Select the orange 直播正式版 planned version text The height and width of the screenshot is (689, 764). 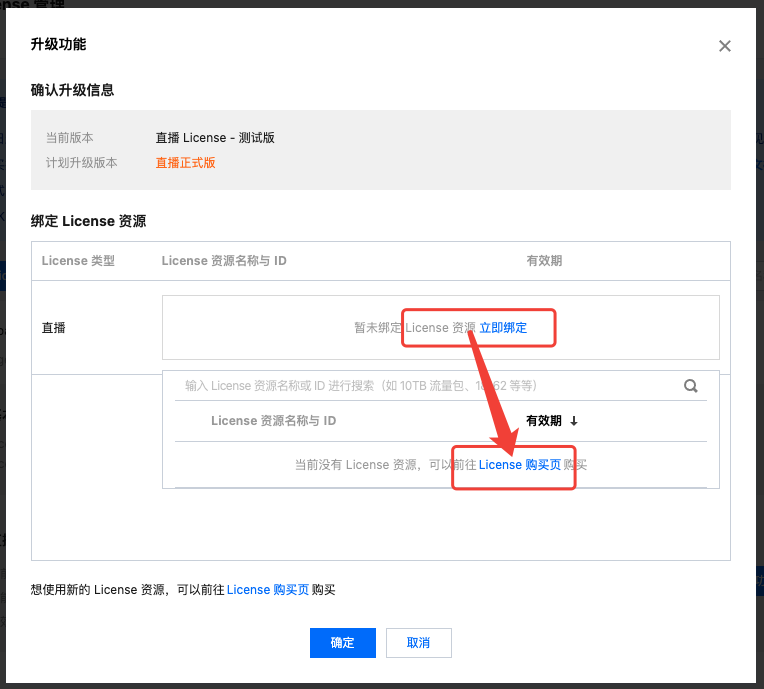click(x=185, y=163)
